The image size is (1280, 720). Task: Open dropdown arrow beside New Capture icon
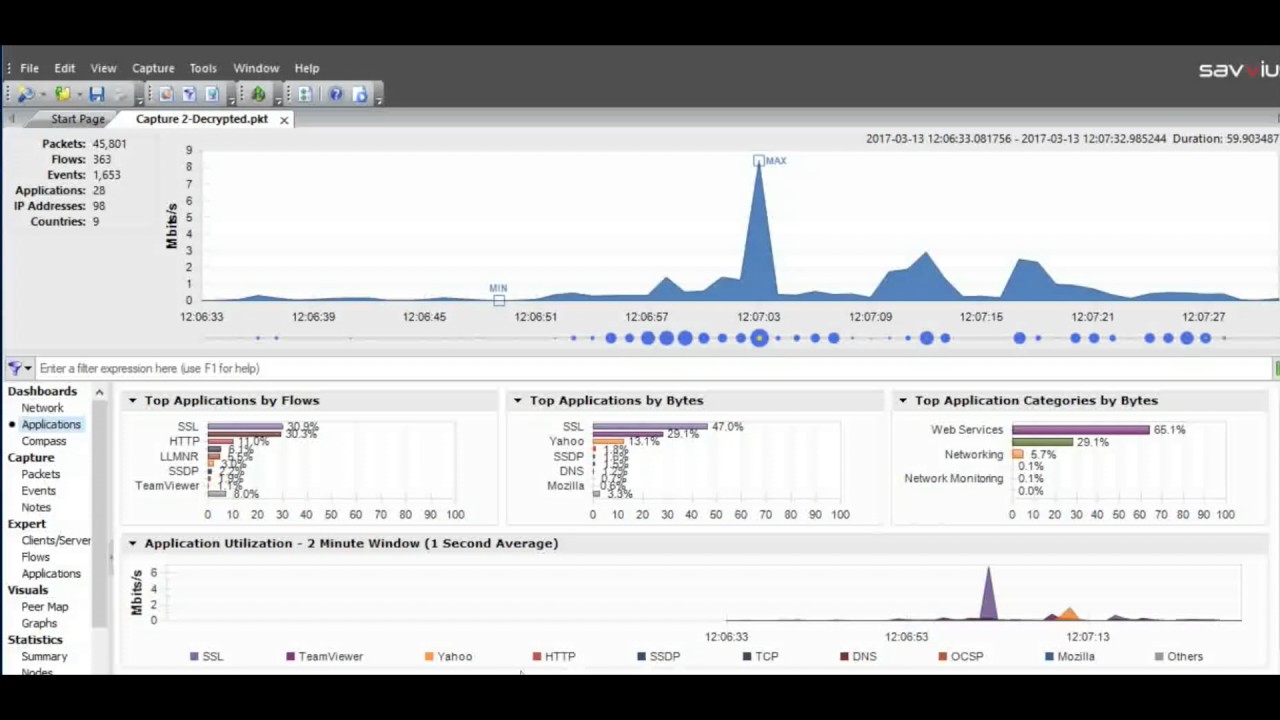pyautogui.click(x=42, y=95)
